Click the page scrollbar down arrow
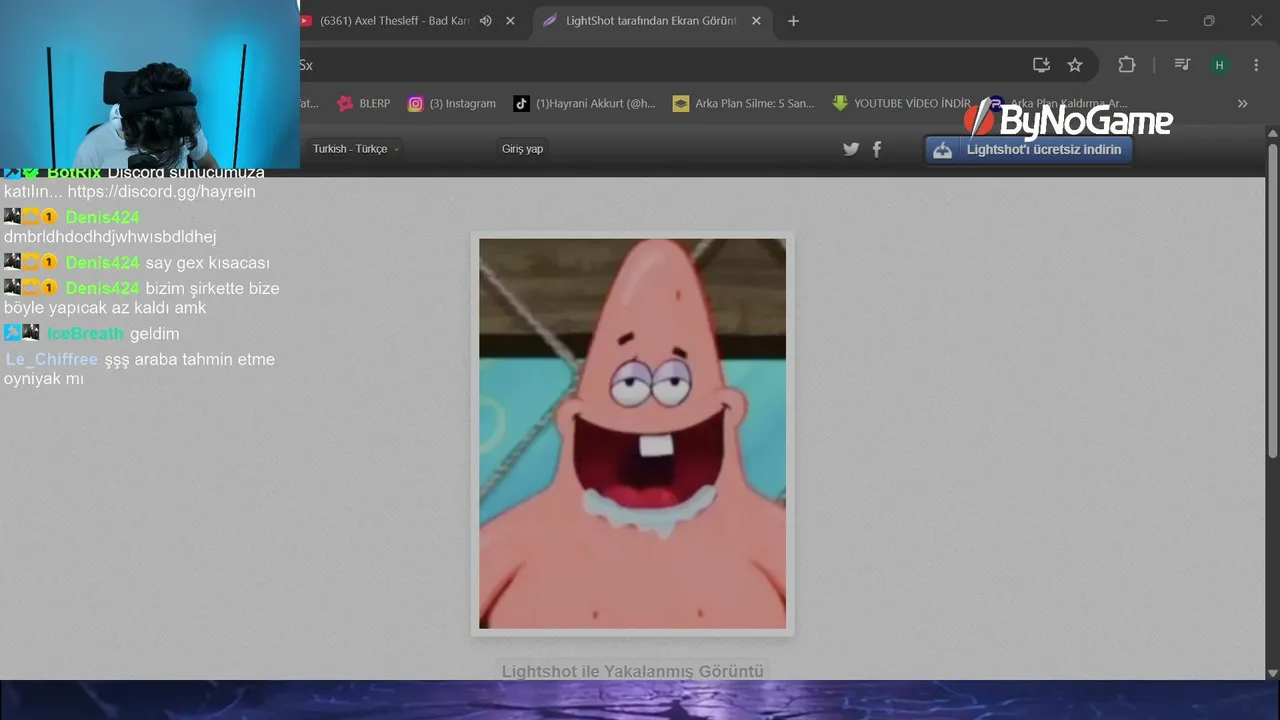1280x720 pixels. [1272, 673]
